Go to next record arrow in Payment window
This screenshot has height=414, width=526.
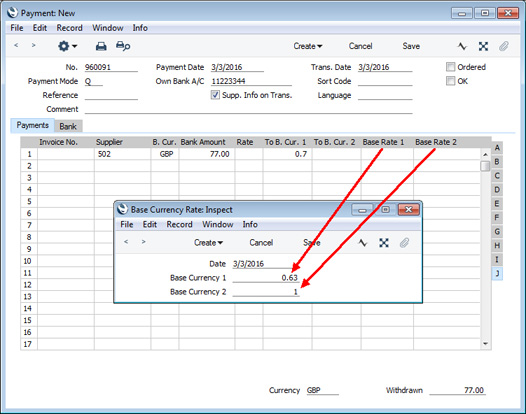point(33,45)
